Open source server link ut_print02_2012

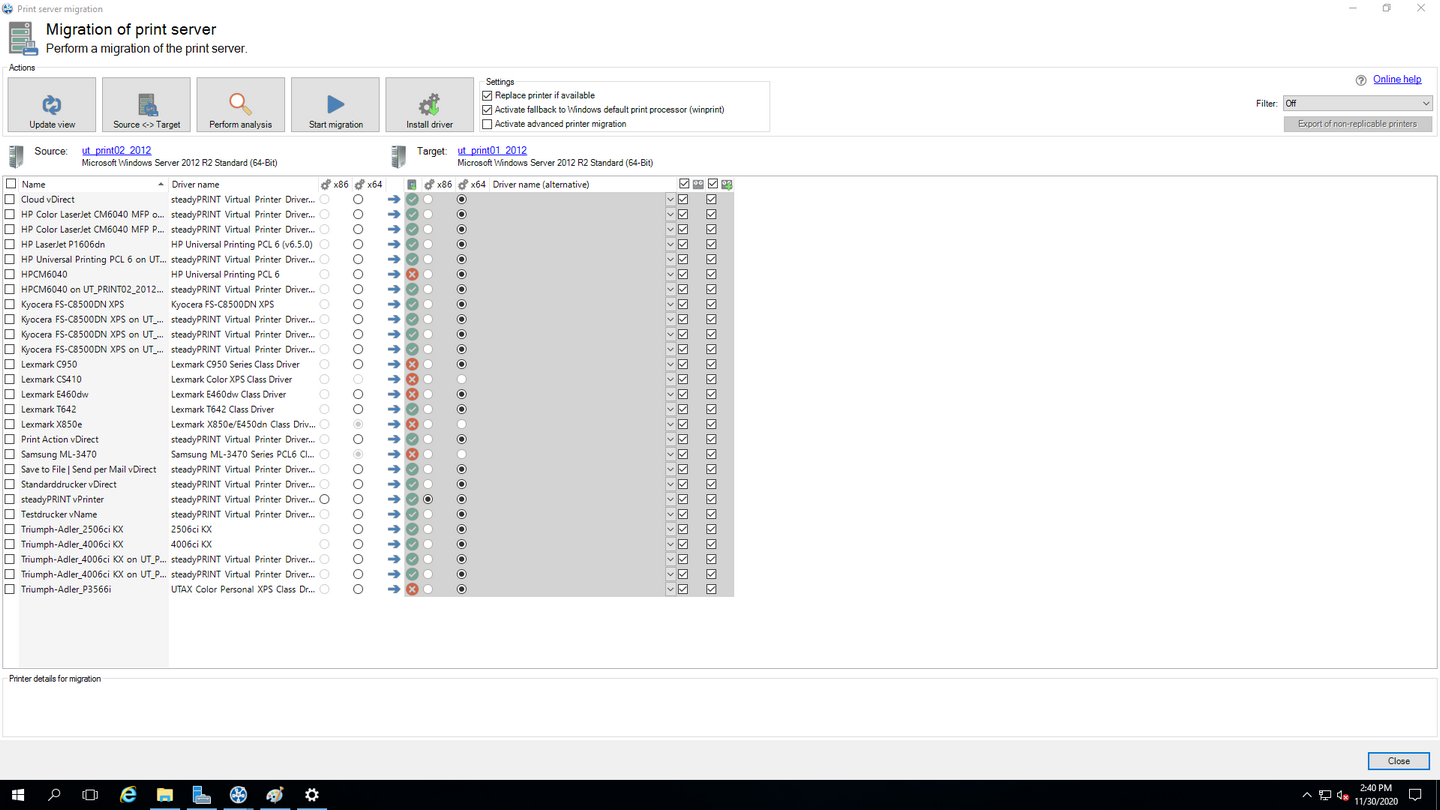click(x=116, y=151)
